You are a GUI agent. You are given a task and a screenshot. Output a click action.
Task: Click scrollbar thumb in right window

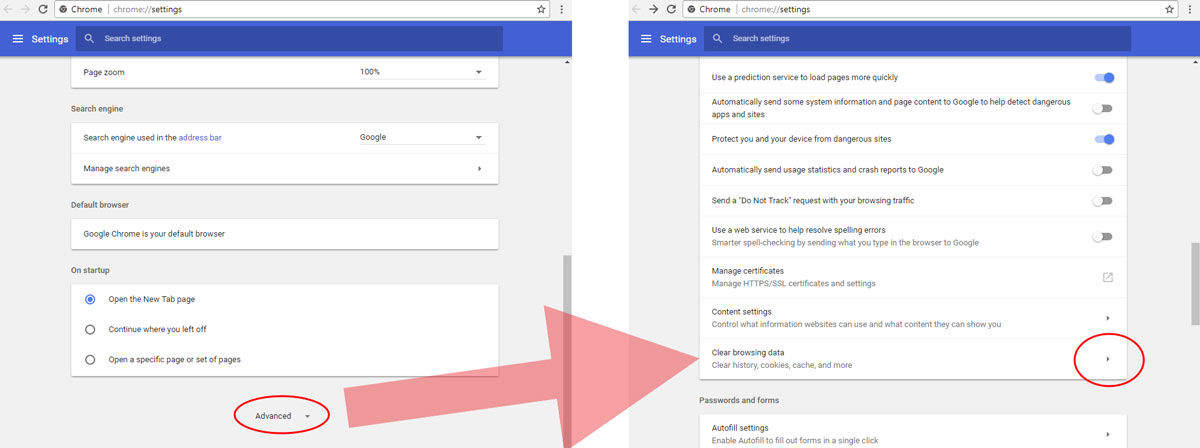[1195, 283]
